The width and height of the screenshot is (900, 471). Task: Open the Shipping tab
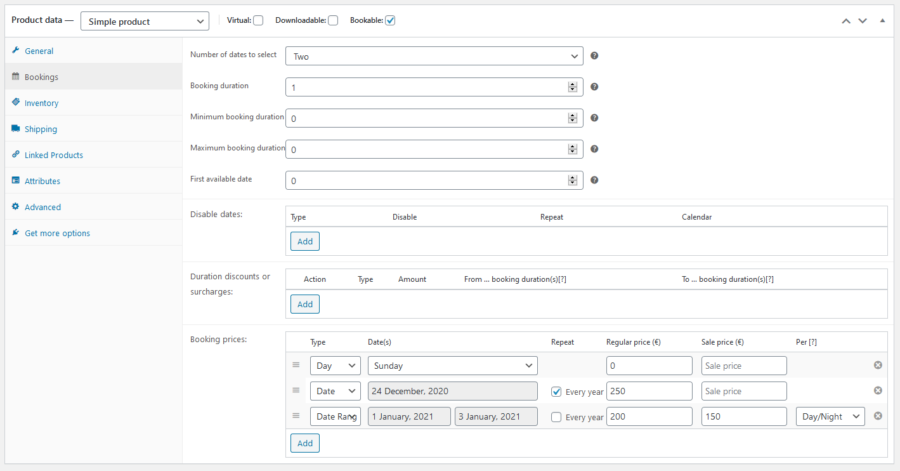(94, 129)
